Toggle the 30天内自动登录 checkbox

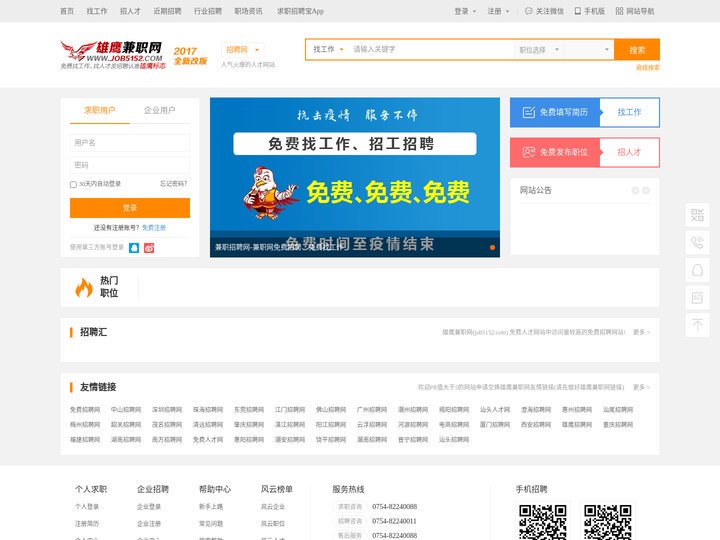73,185
